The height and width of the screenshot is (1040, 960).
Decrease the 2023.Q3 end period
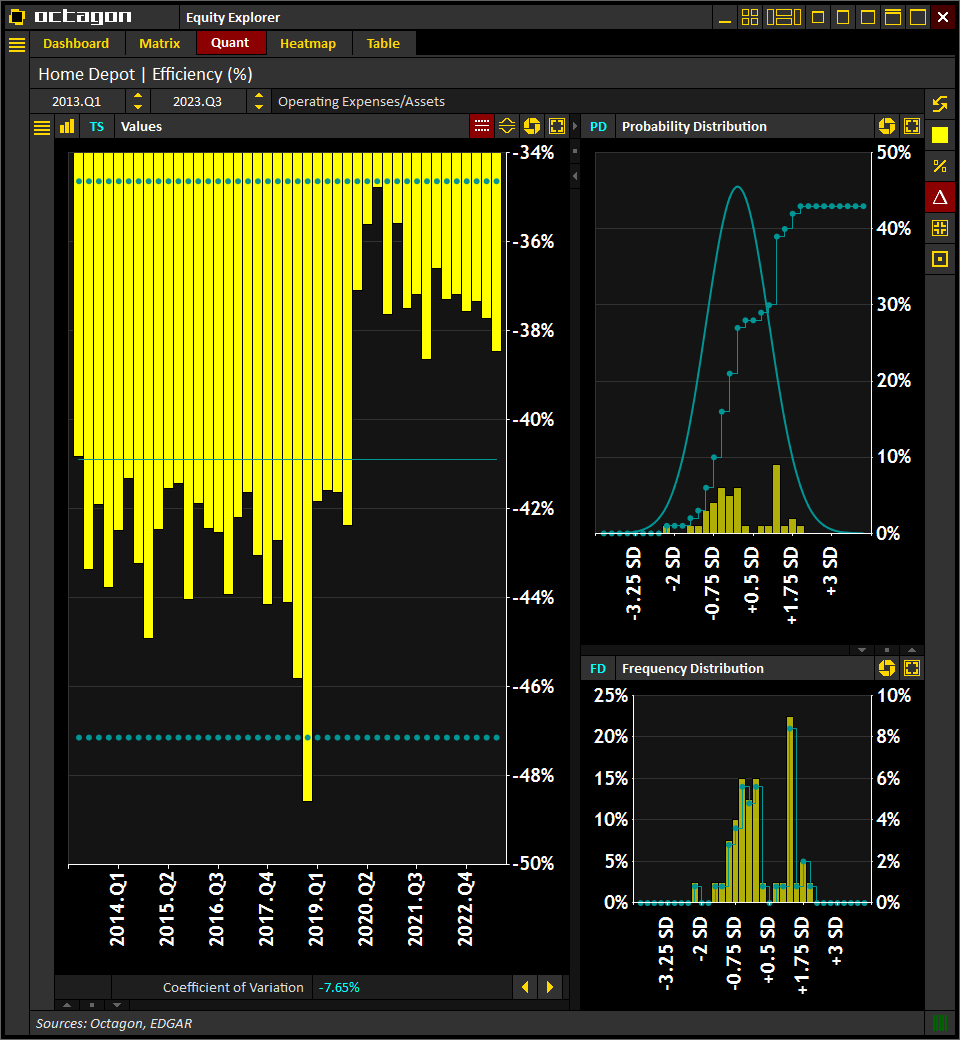[259, 107]
